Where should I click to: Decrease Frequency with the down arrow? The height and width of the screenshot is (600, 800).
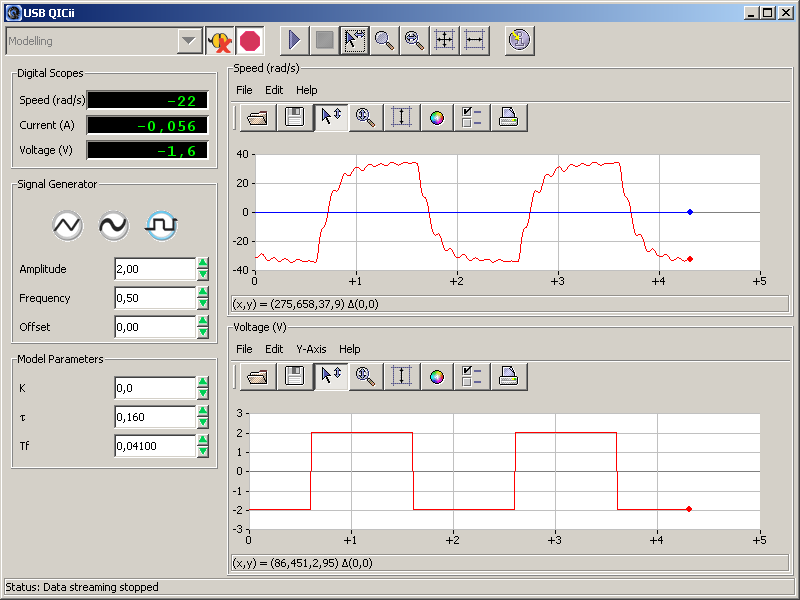pos(203,304)
